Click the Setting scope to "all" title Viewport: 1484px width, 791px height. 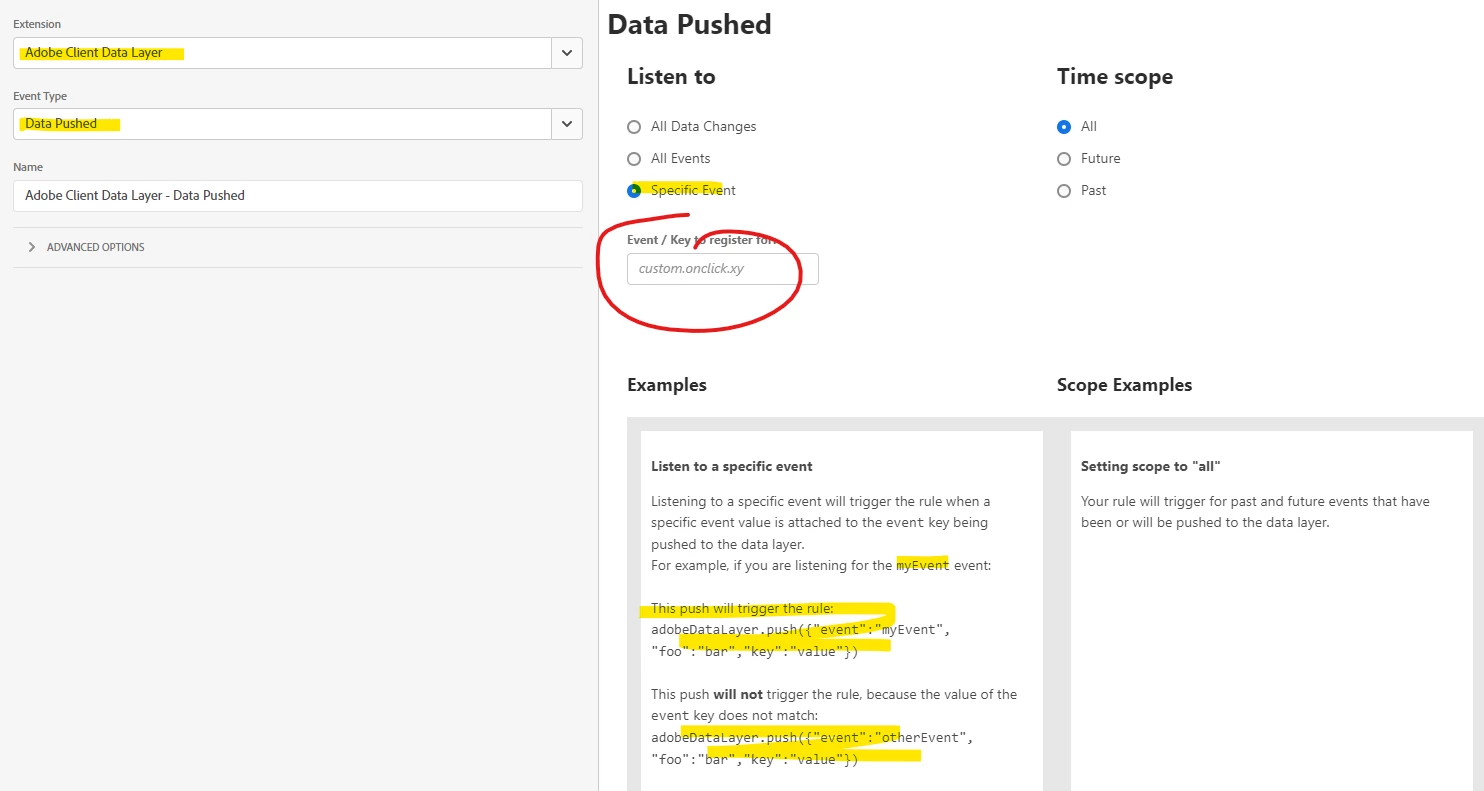(x=1151, y=466)
